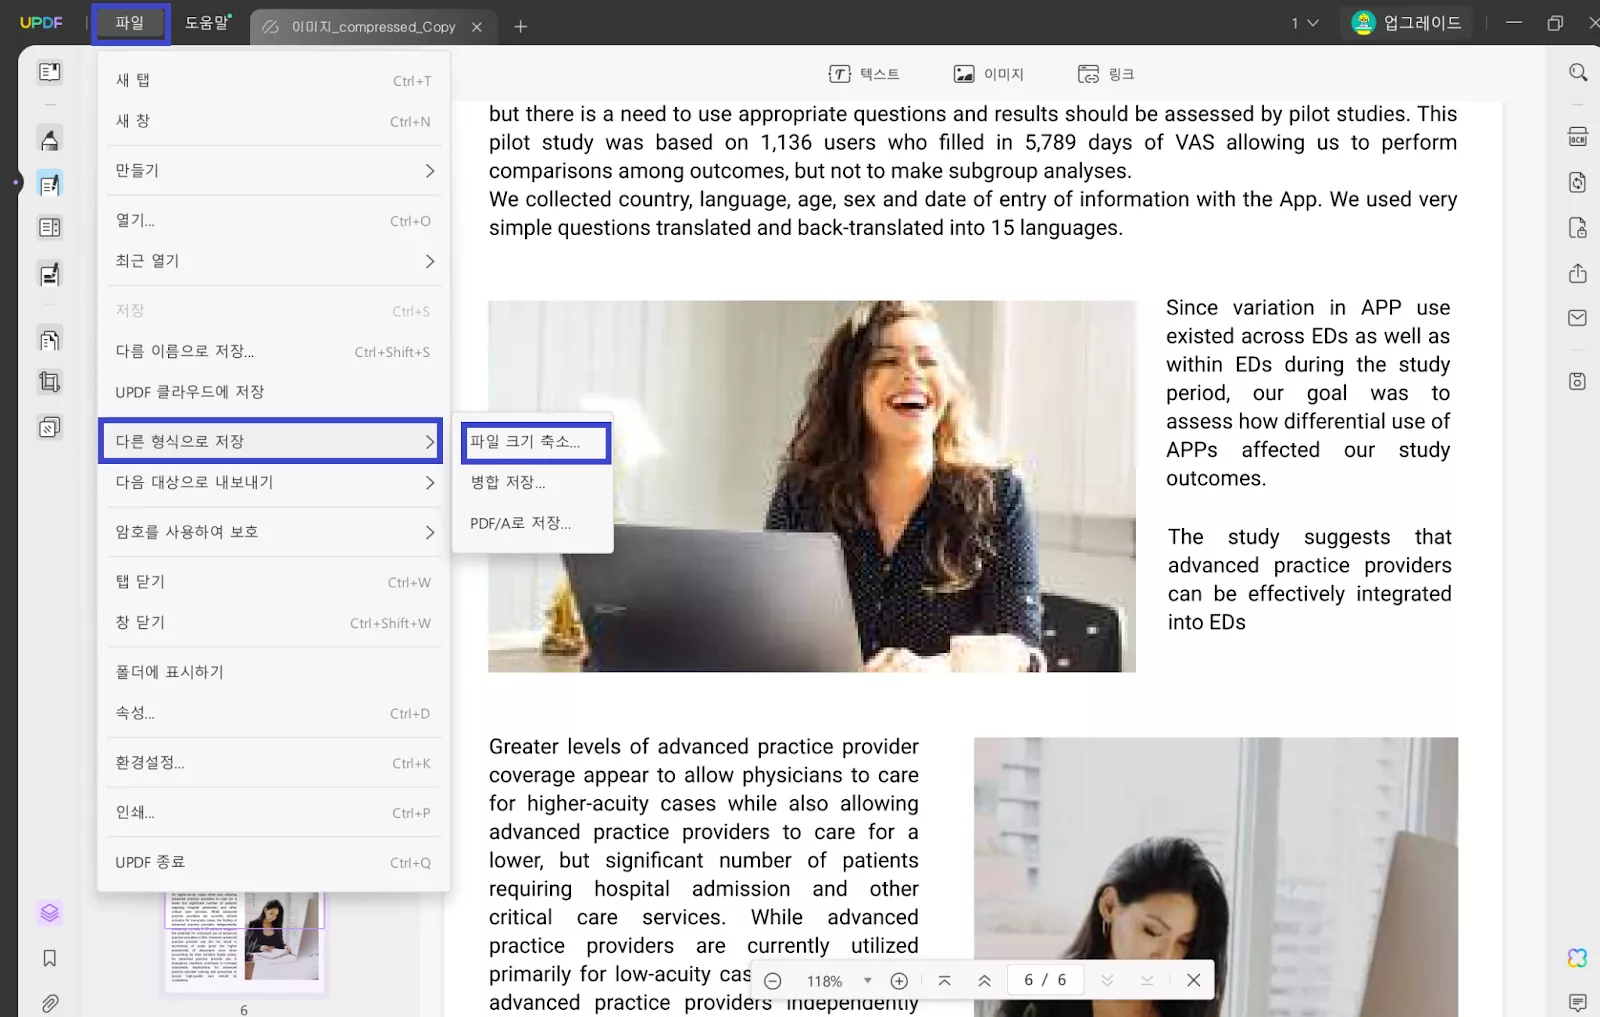Screen dimensions: 1600x1017
Task: Add an image with 이미지 tool
Action: click(989, 74)
